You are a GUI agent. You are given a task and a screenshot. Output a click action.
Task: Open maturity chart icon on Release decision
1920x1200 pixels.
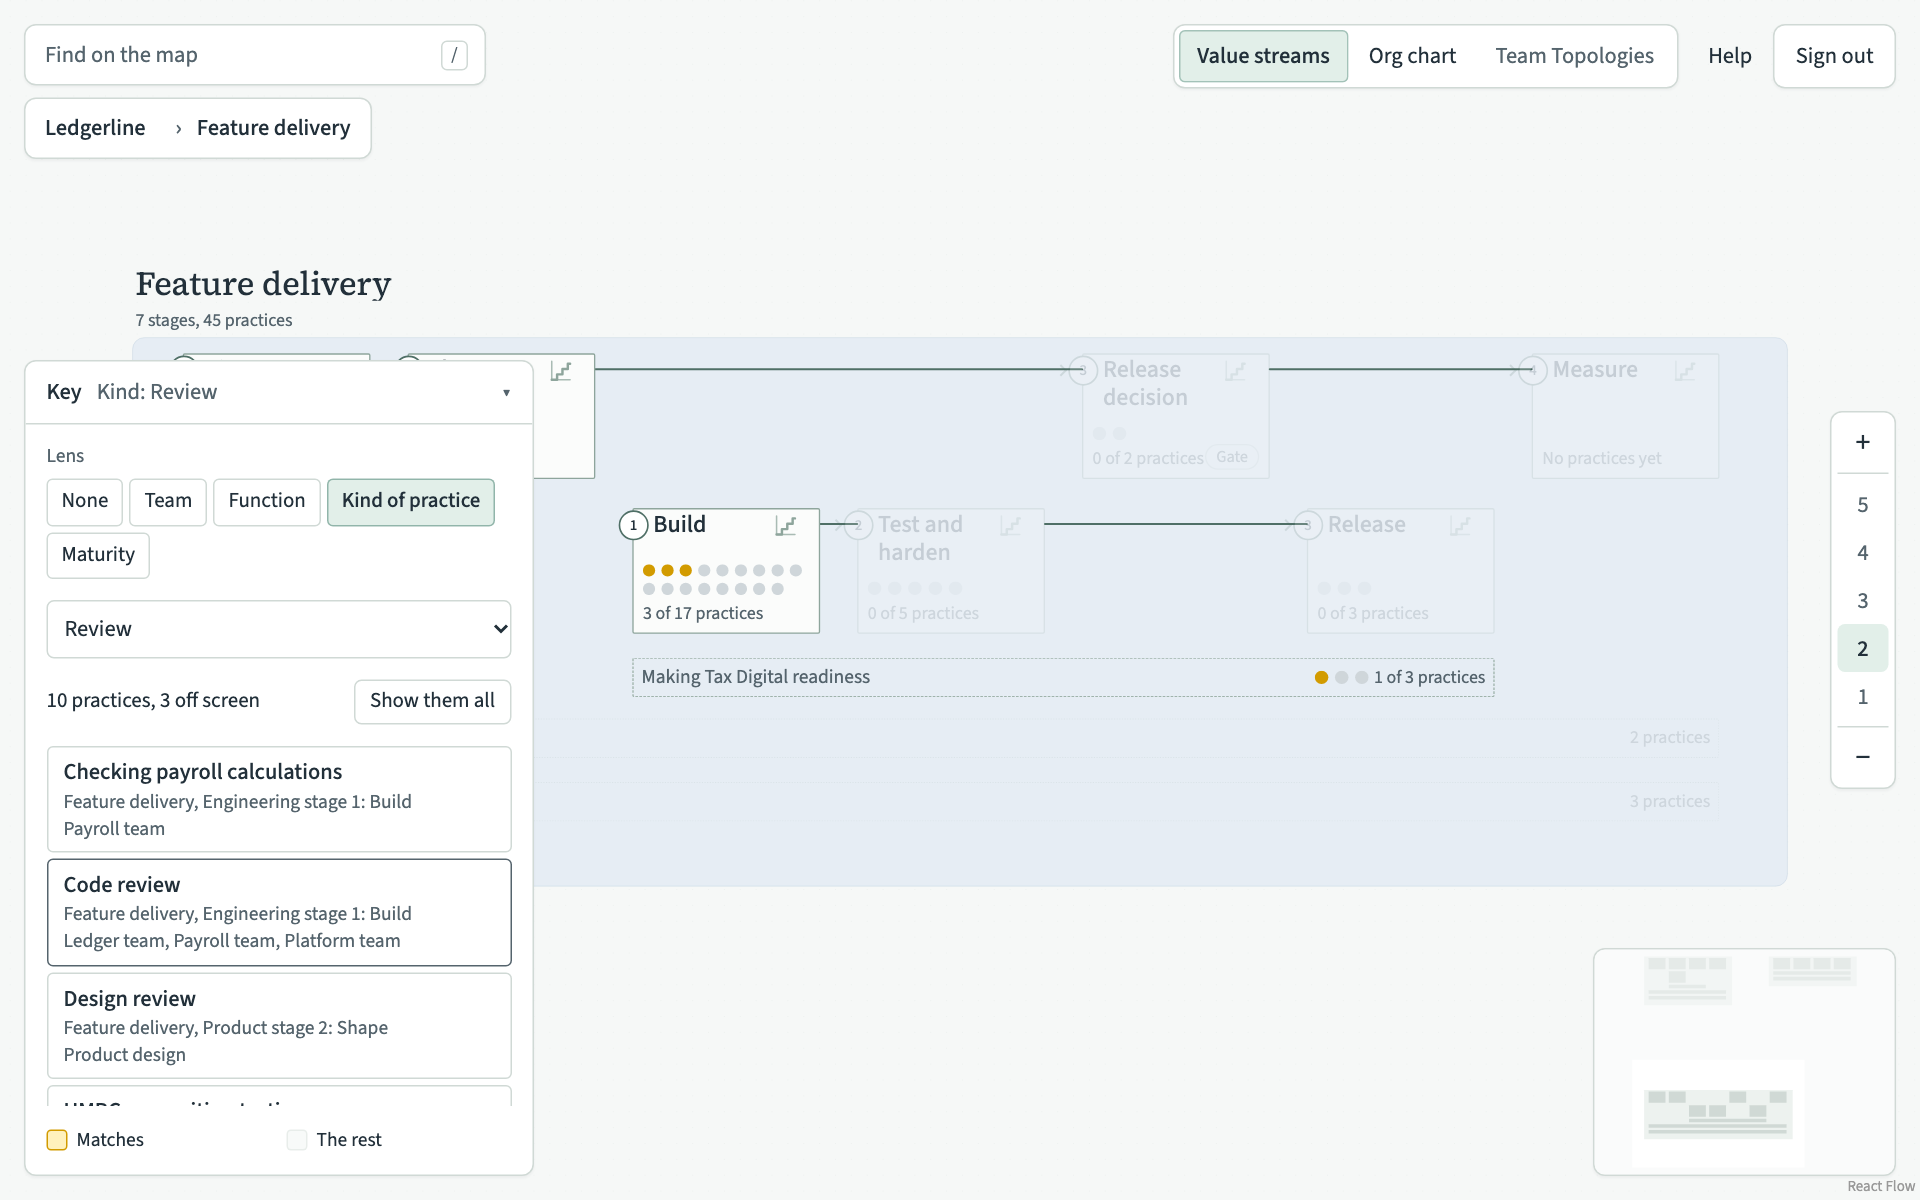[1236, 371]
